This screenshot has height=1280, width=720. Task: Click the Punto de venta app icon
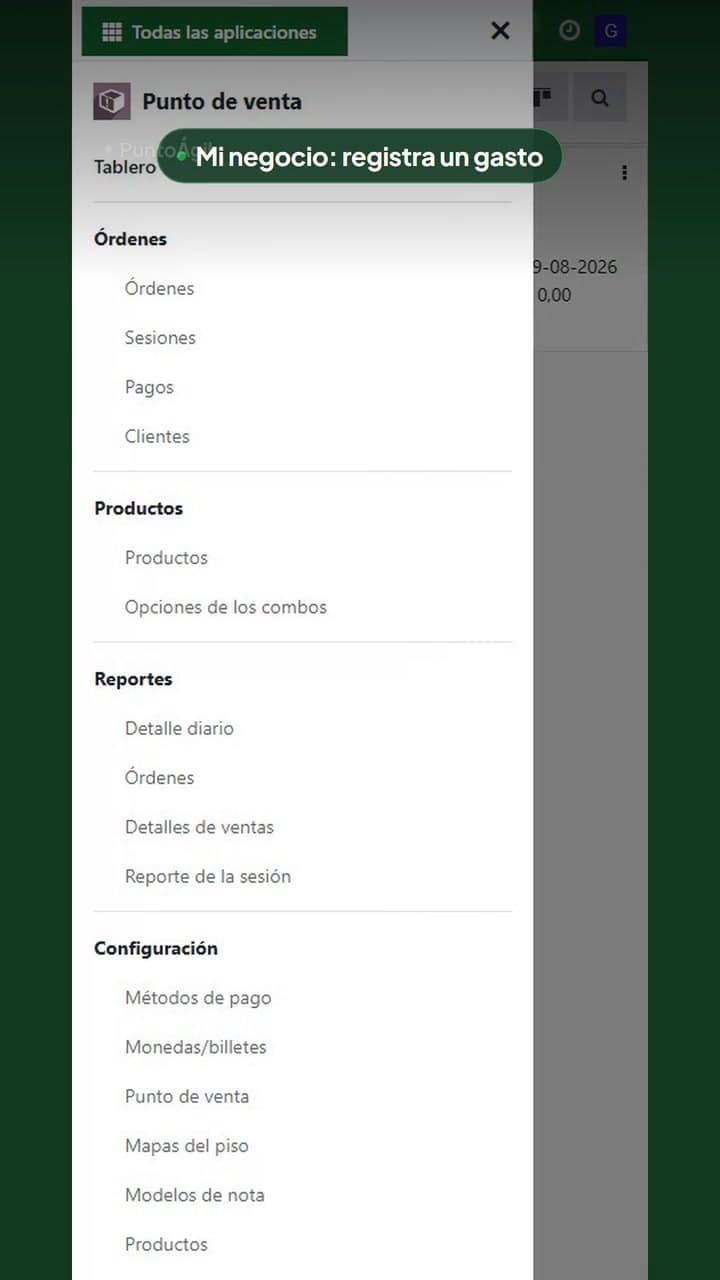coord(112,101)
